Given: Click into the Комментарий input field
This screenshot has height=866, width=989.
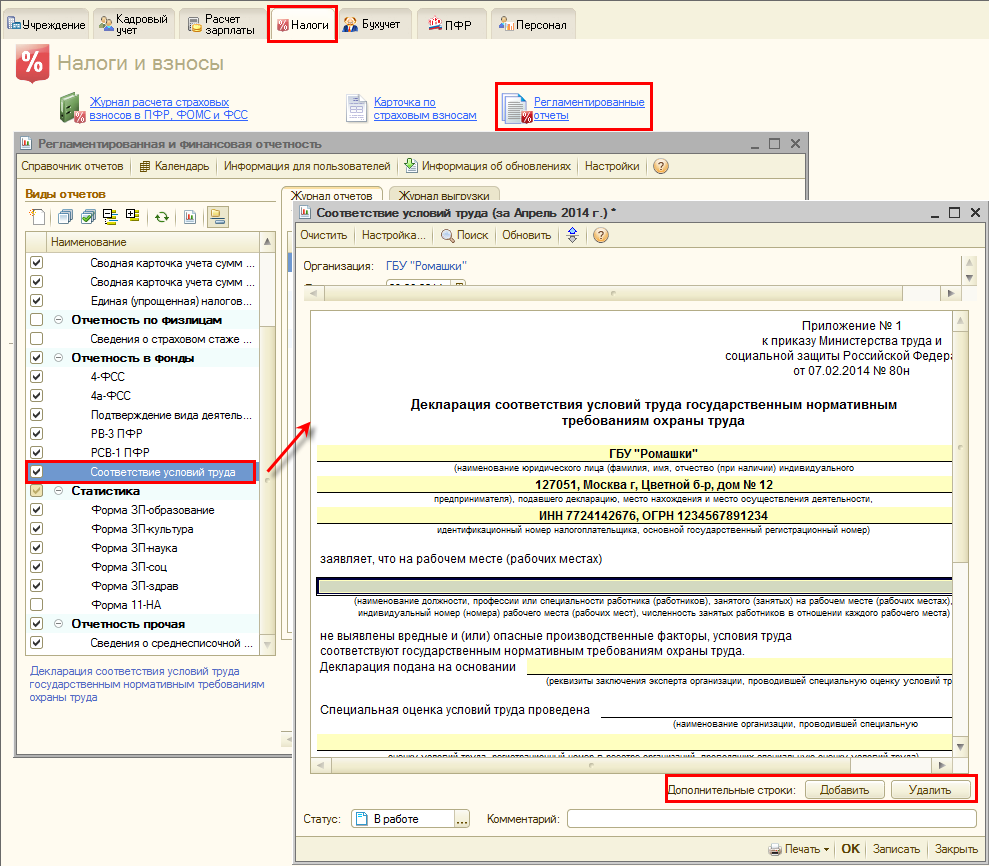Looking at the screenshot, I should click(x=770, y=819).
